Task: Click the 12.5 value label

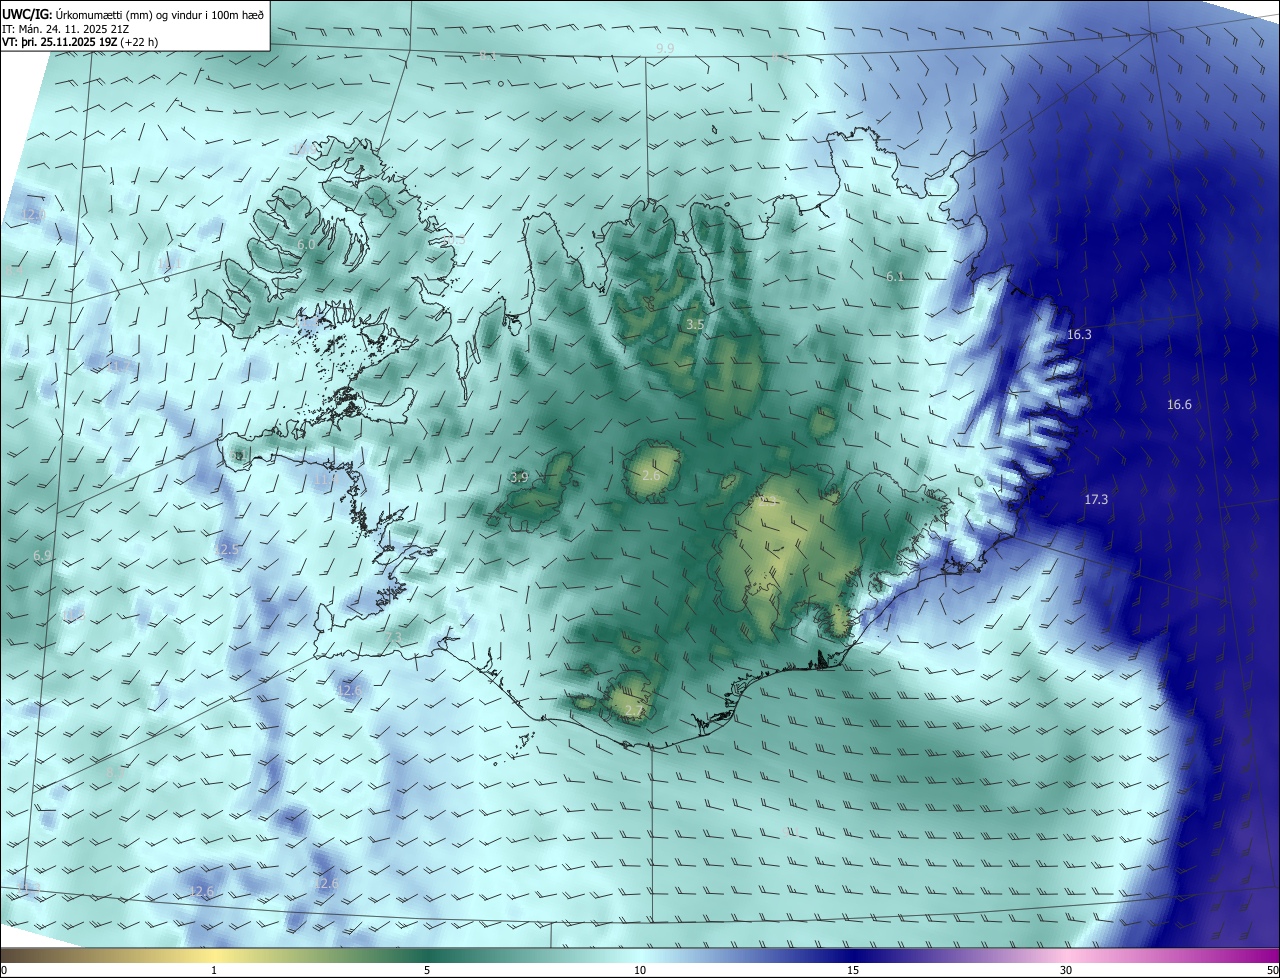Action: [x=228, y=550]
